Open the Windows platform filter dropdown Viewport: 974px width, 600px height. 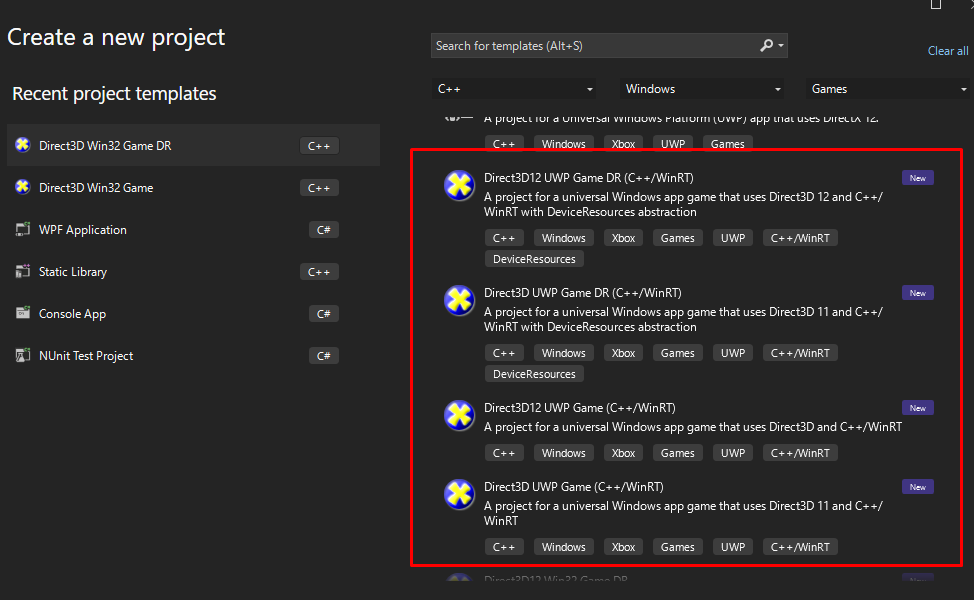pyautogui.click(x=703, y=89)
